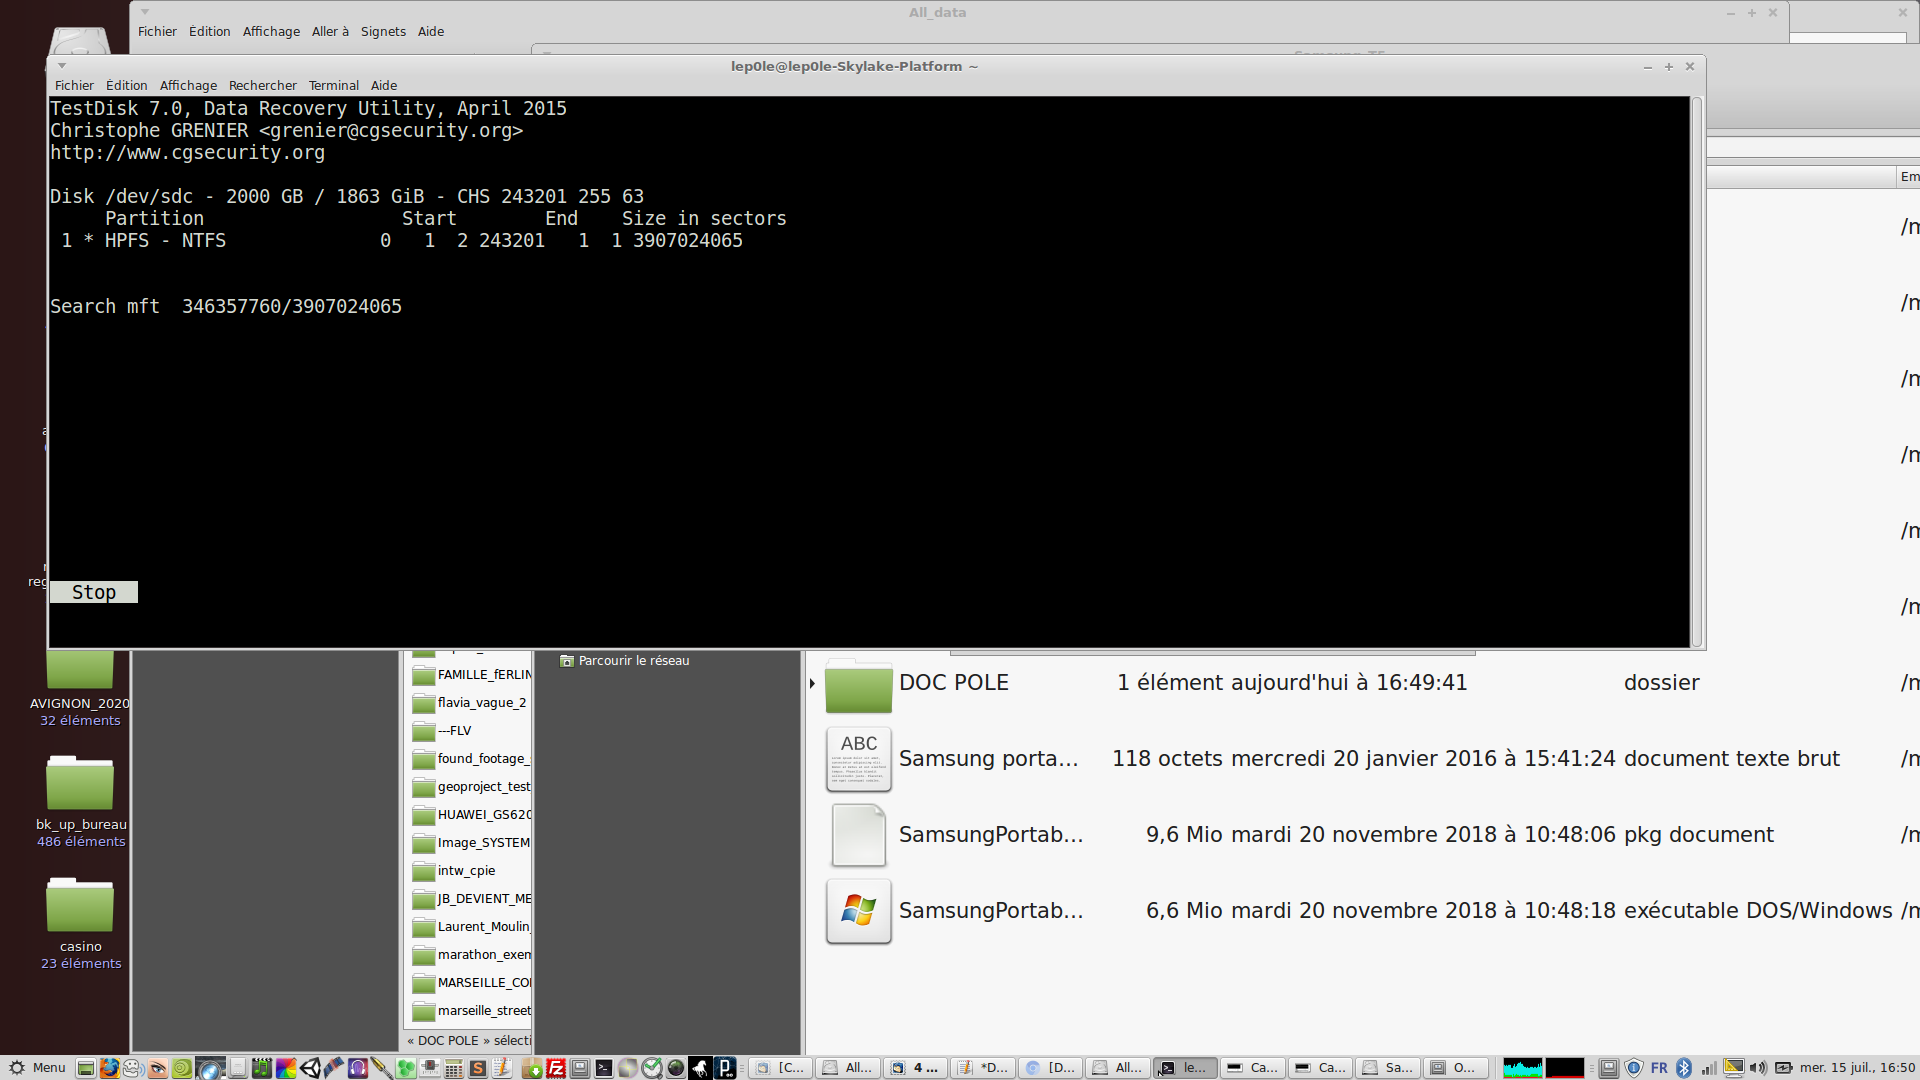The image size is (1920, 1080).
Task: Click Parcourir le réseau in the sidebar
Action: 633,661
